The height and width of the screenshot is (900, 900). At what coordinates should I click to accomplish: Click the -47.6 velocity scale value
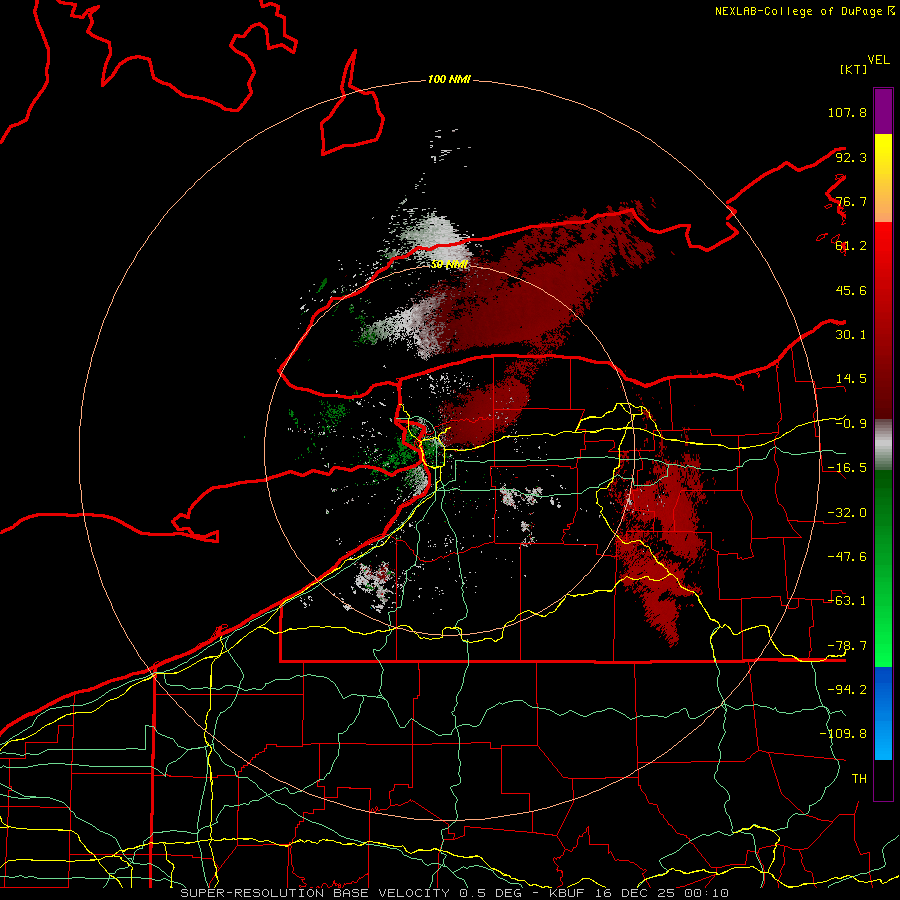click(847, 557)
